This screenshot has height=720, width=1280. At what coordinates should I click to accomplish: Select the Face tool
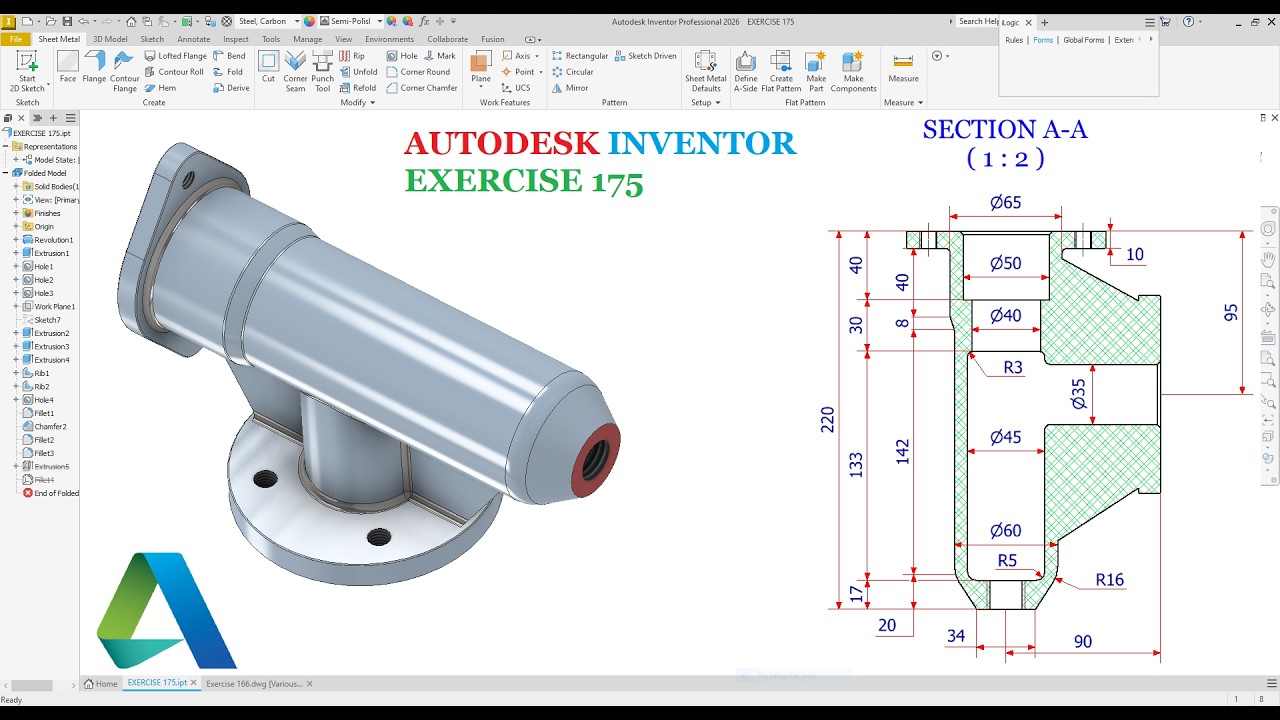pyautogui.click(x=68, y=66)
